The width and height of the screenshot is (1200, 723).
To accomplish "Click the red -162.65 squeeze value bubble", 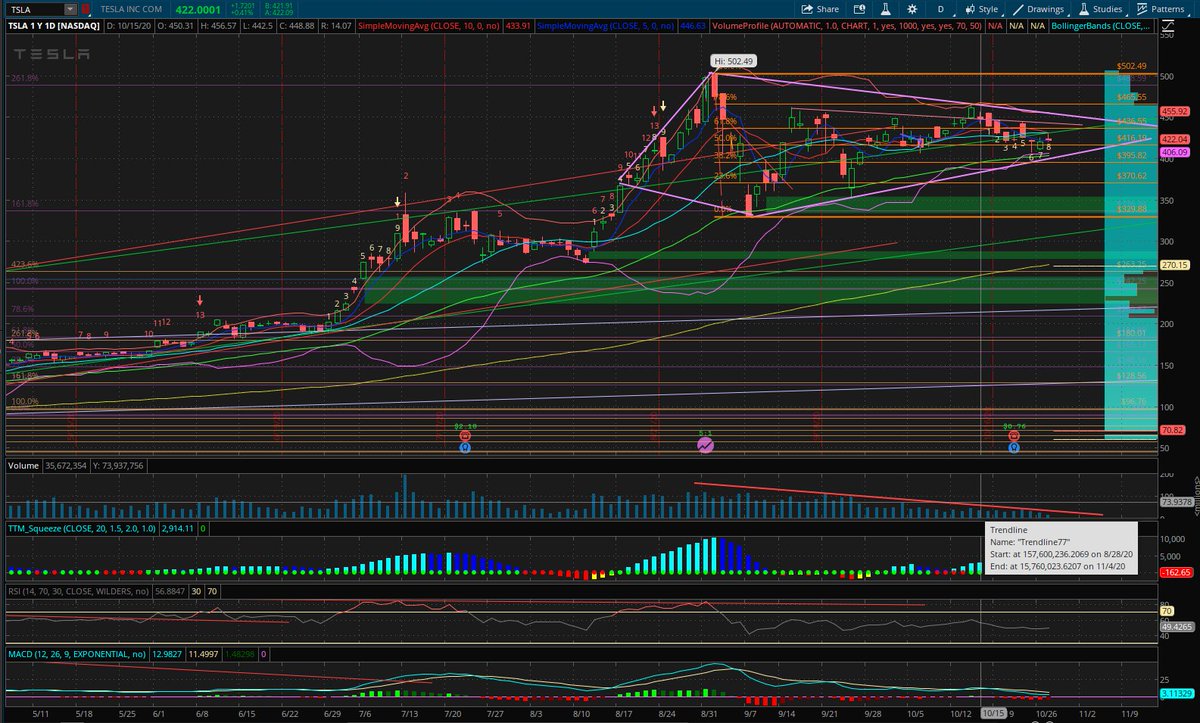I will pyautogui.click(x=1176, y=572).
